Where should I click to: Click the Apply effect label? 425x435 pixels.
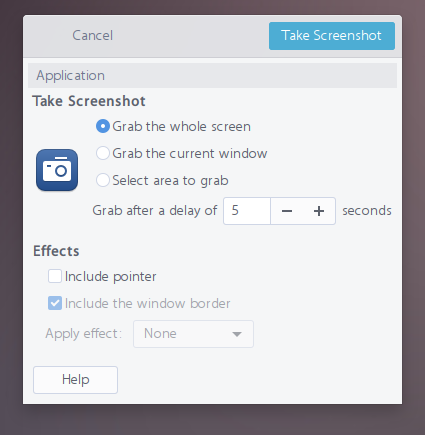coord(84,334)
